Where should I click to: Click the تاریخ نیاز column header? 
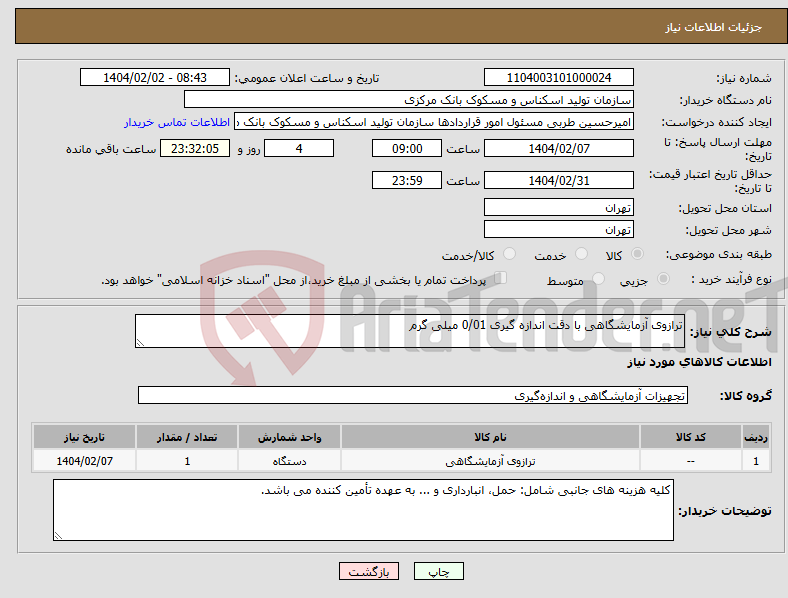tap(84, 437)
